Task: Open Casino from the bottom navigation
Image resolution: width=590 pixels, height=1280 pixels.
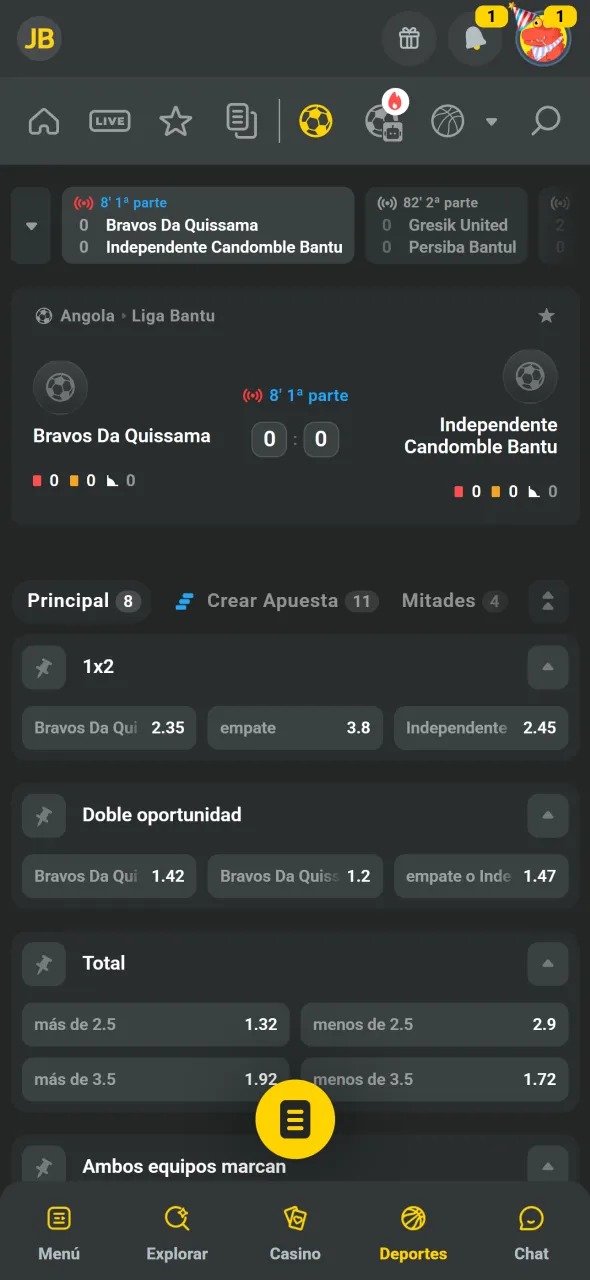Action: [x=295, y=1230]
